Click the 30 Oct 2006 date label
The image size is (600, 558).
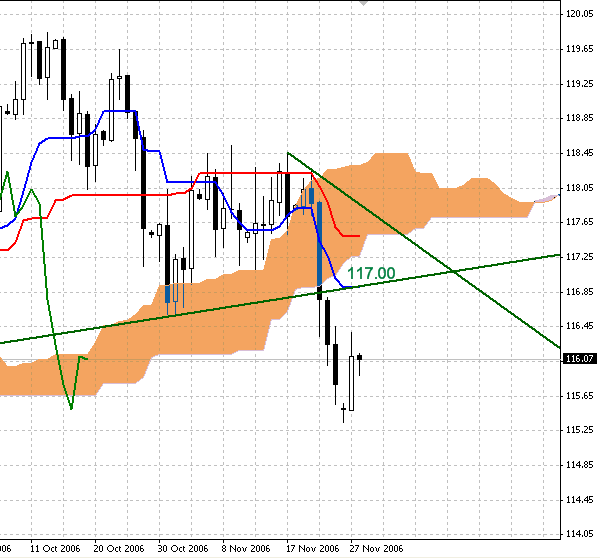click(x=183, y=549)
